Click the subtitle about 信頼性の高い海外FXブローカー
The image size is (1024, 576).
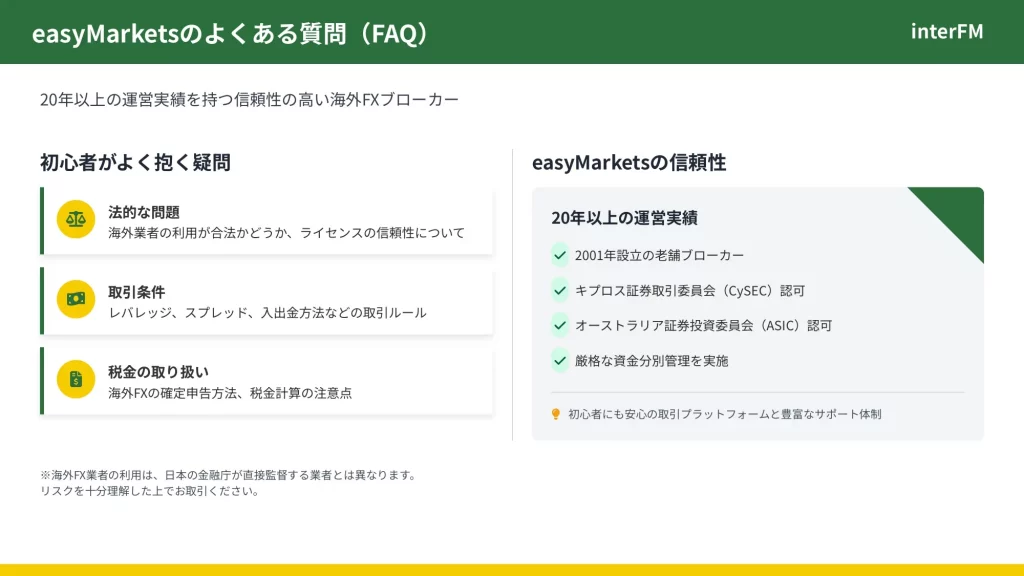coord(249,100)
